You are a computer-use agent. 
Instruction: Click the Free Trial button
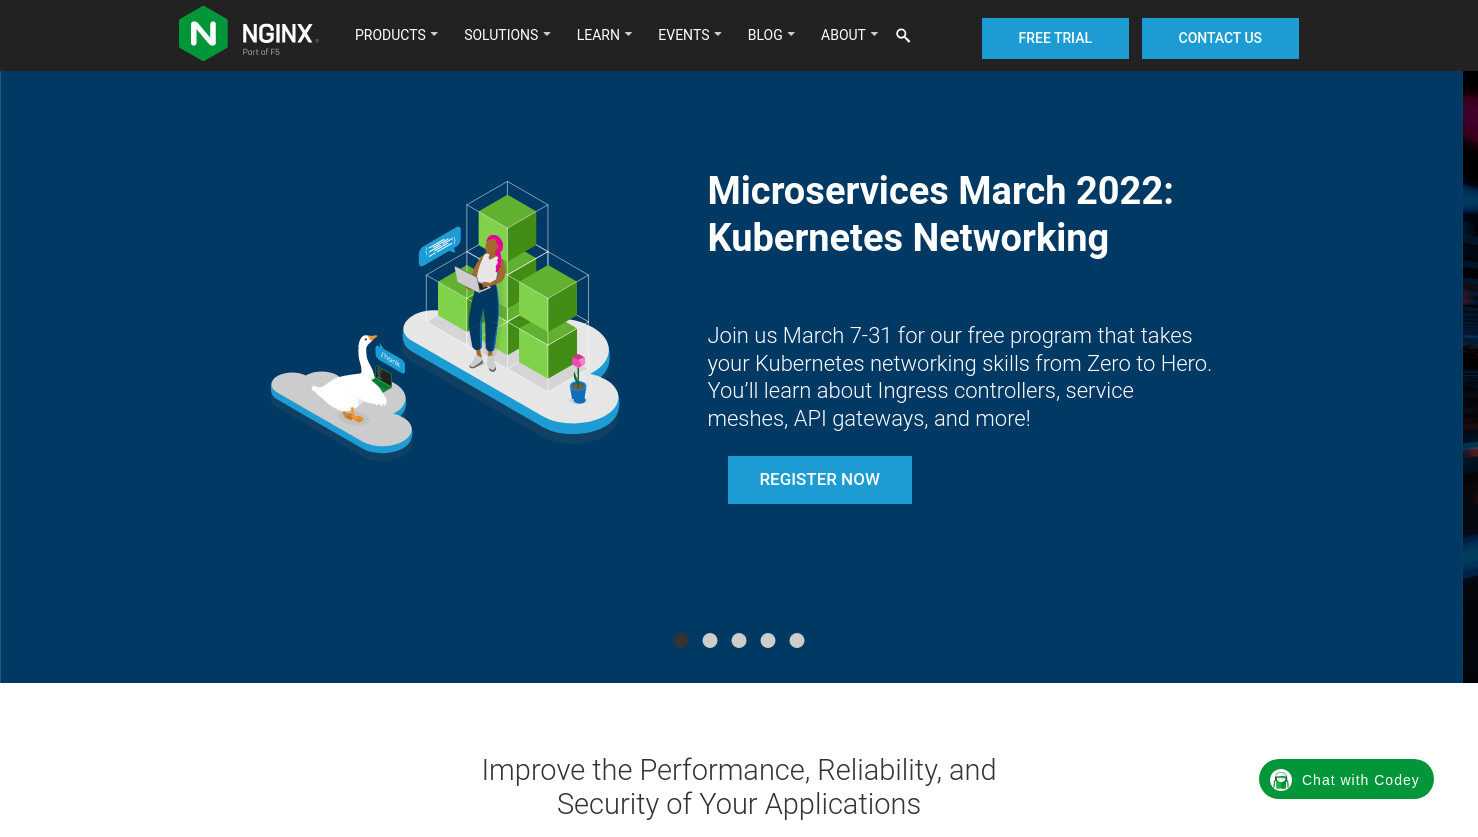tap(1055, 38)
